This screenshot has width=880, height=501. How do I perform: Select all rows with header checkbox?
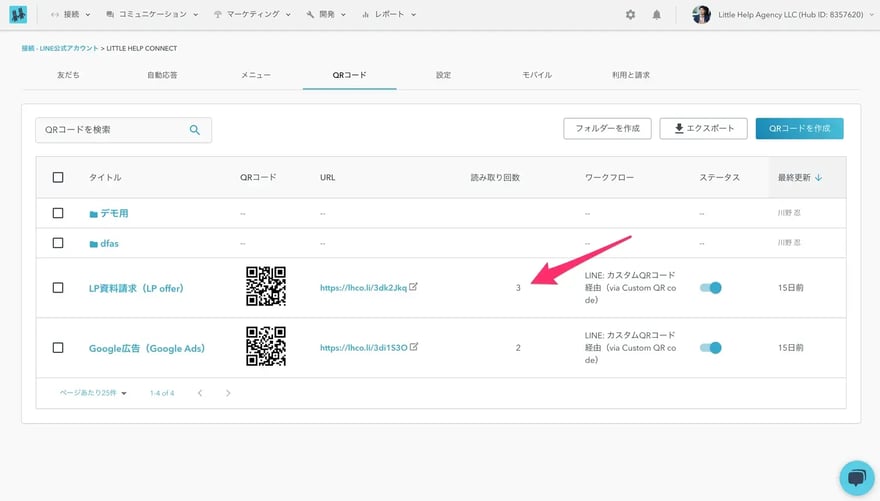[58, 177]
